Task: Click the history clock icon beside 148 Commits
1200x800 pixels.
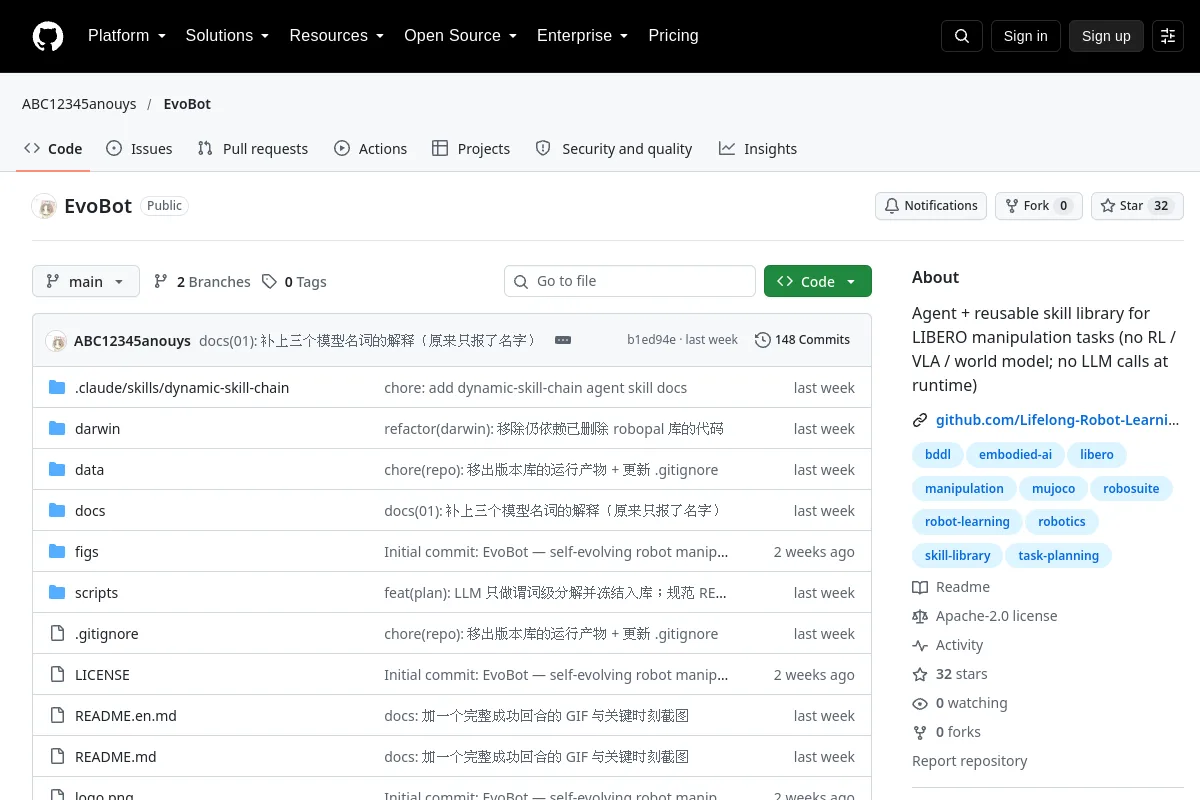Action: [763, 340]
